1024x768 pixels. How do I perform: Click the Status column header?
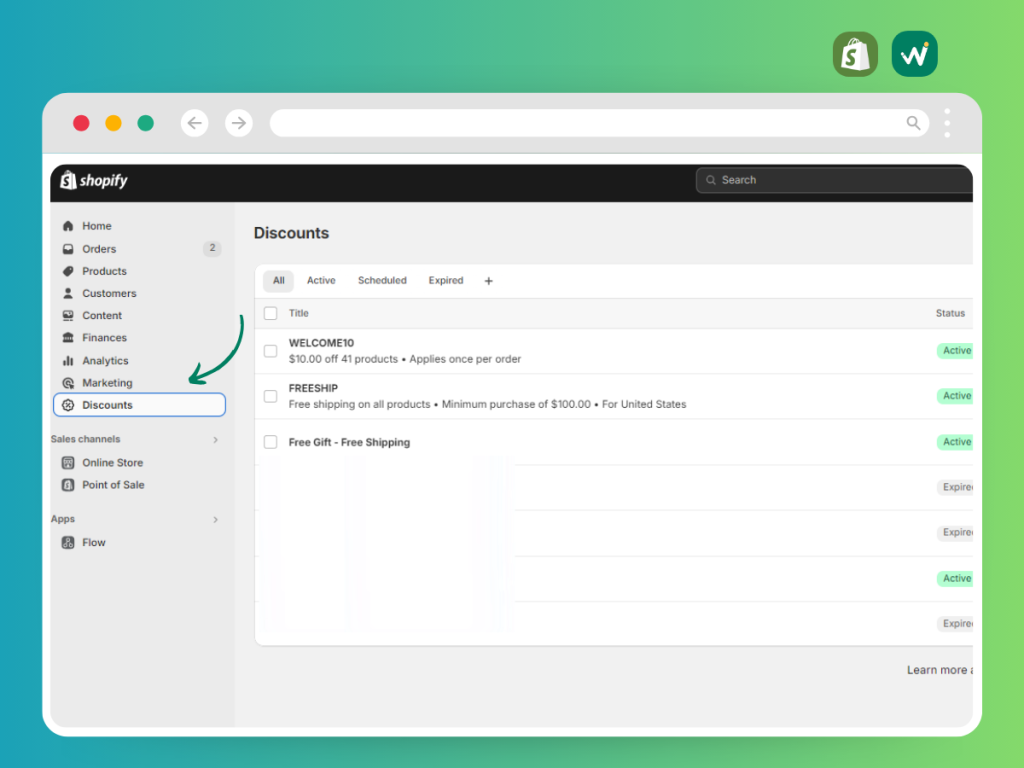950,313
